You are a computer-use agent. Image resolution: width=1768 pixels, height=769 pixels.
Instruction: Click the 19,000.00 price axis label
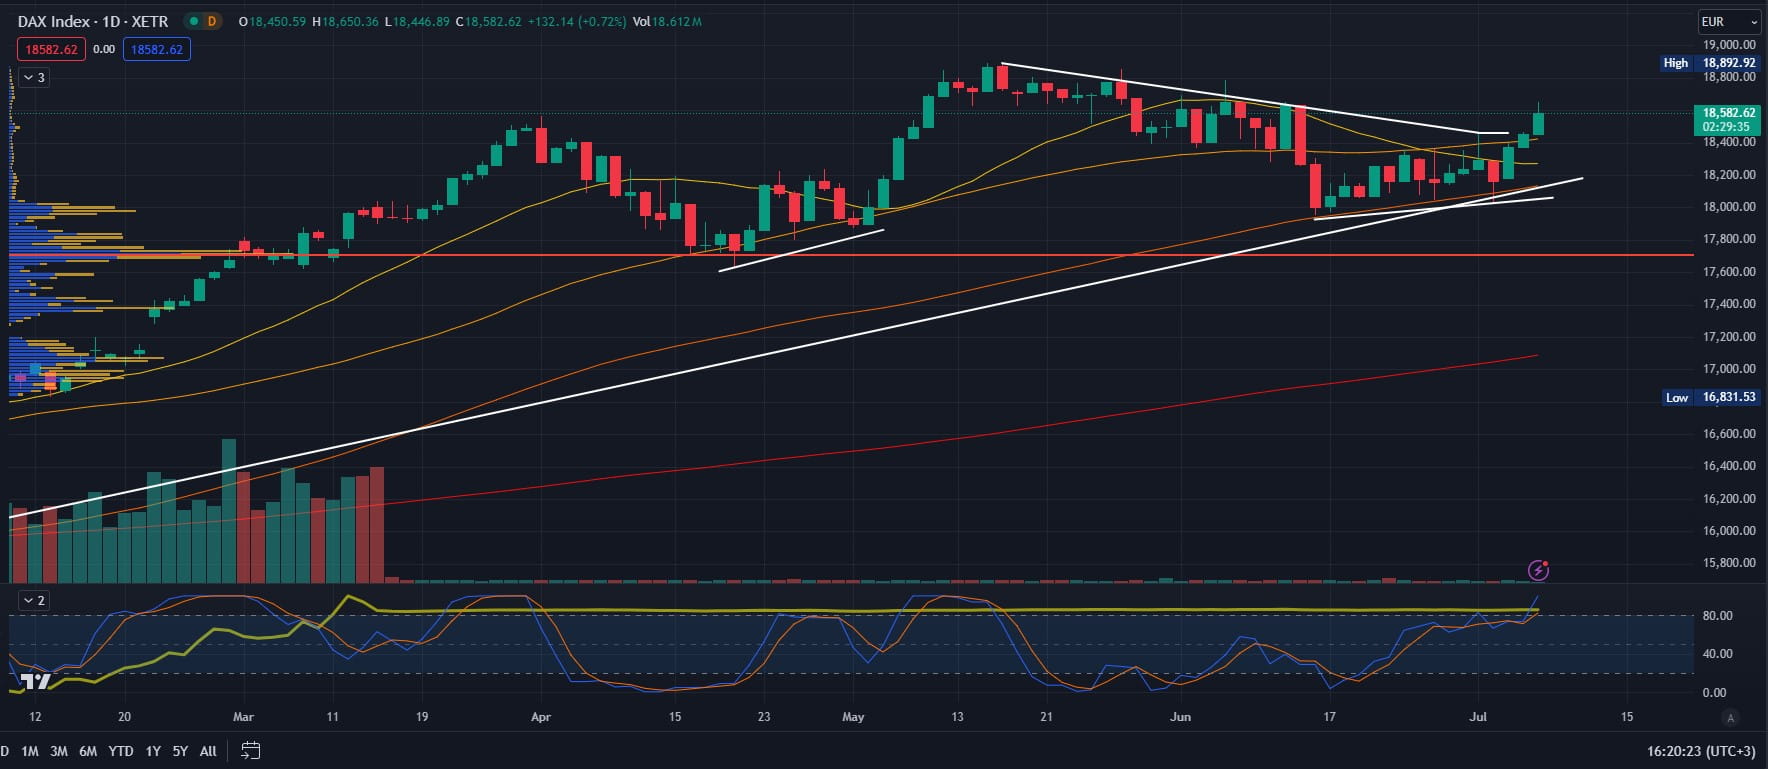coord(1729,45)
